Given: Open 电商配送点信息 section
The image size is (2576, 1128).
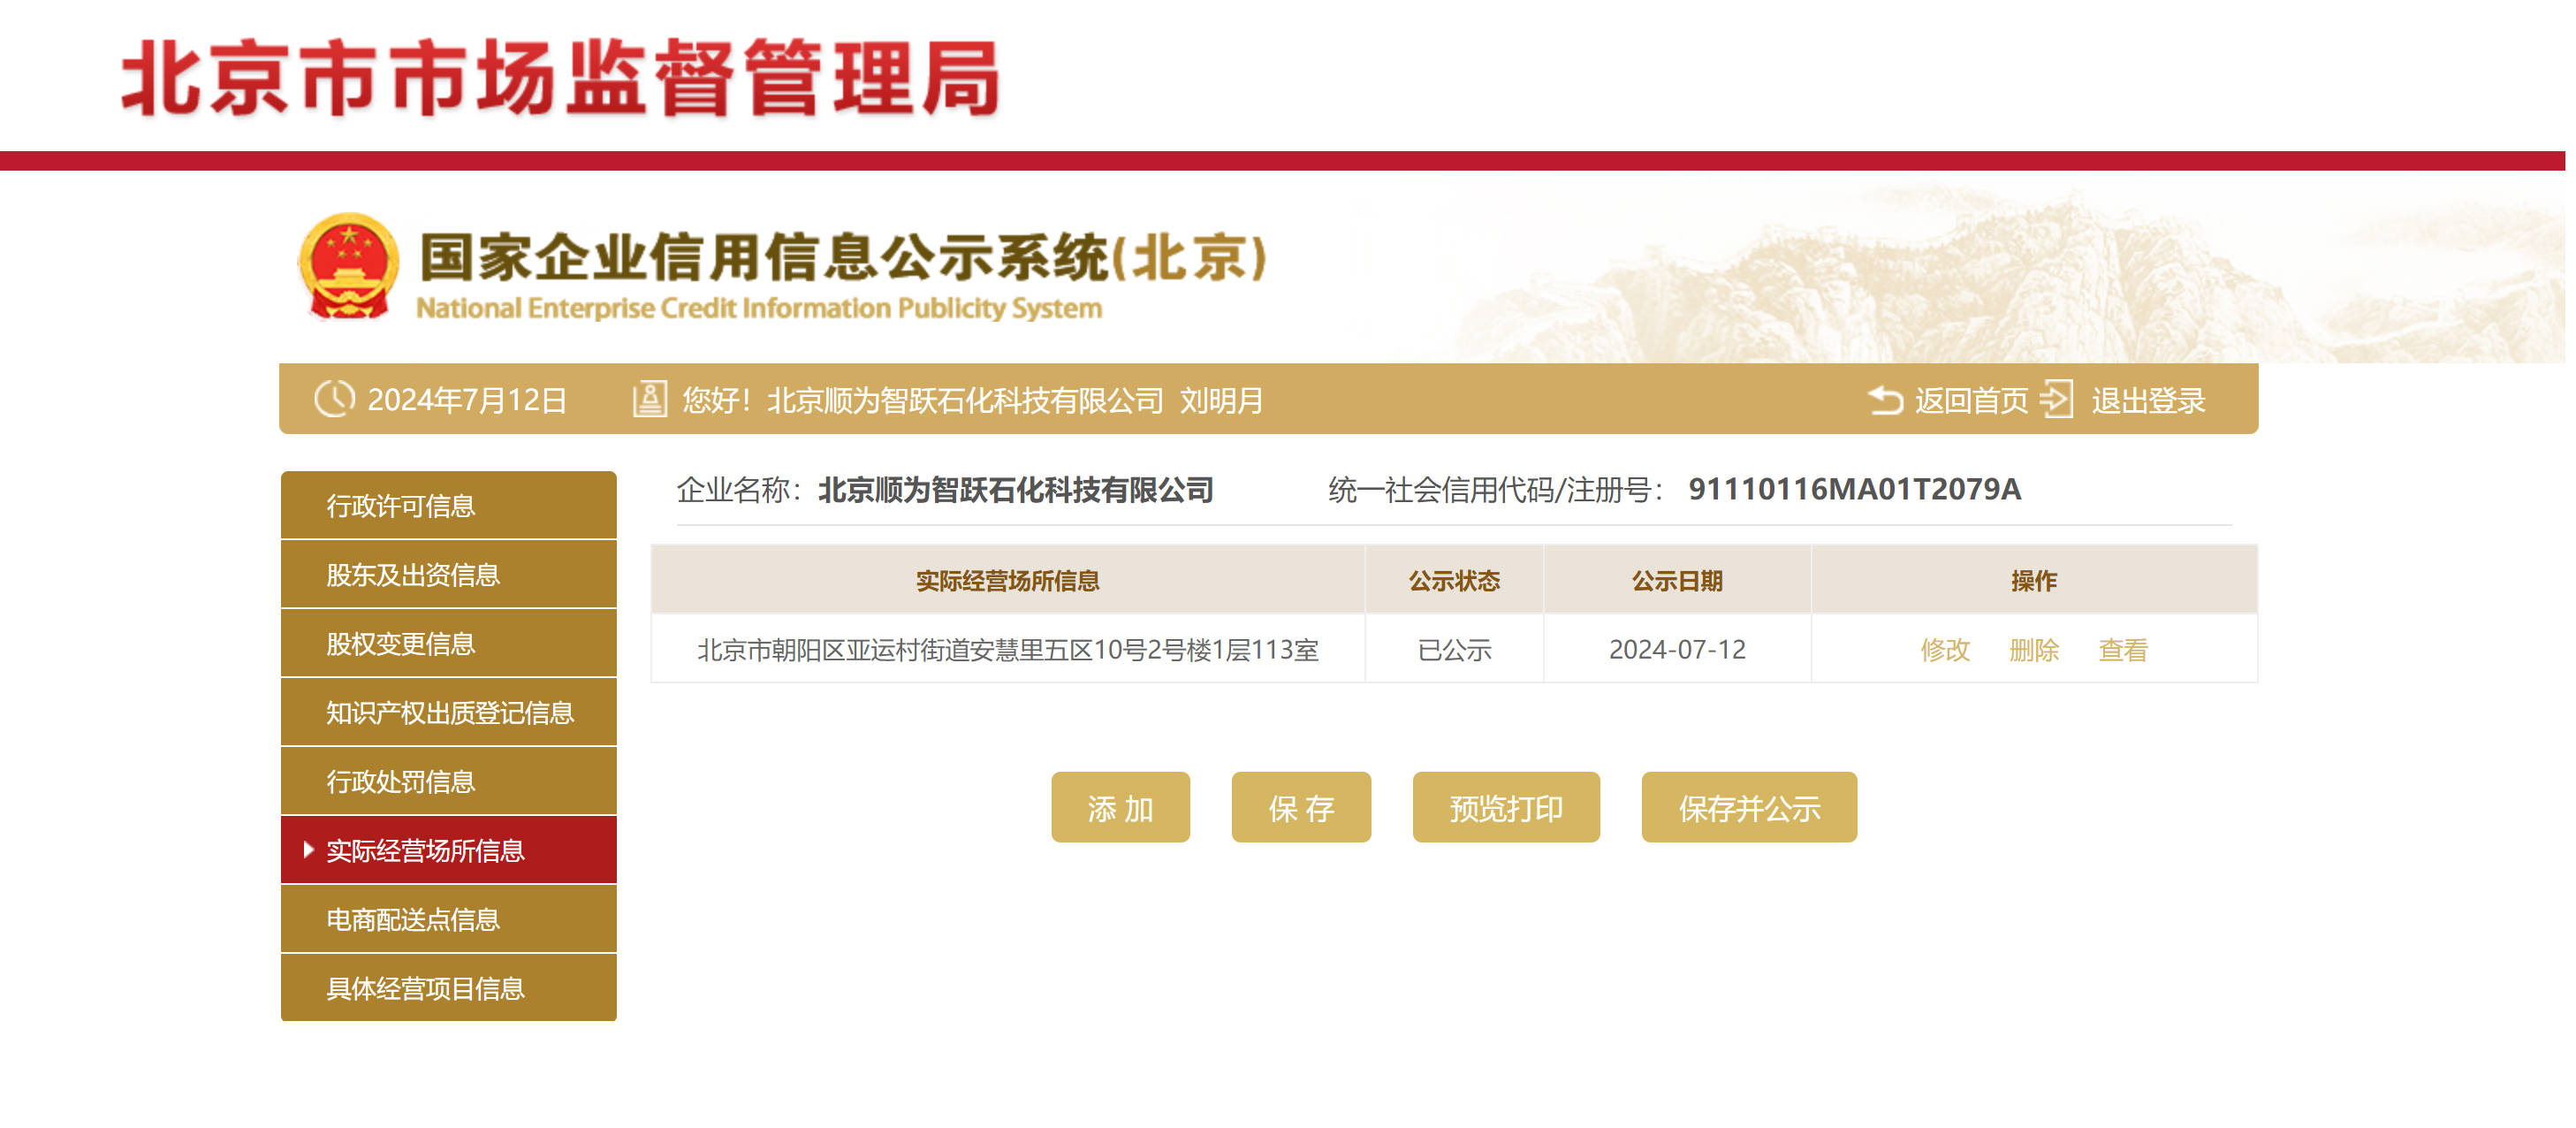Looking at the screenshot, I should tap(448, 919).
